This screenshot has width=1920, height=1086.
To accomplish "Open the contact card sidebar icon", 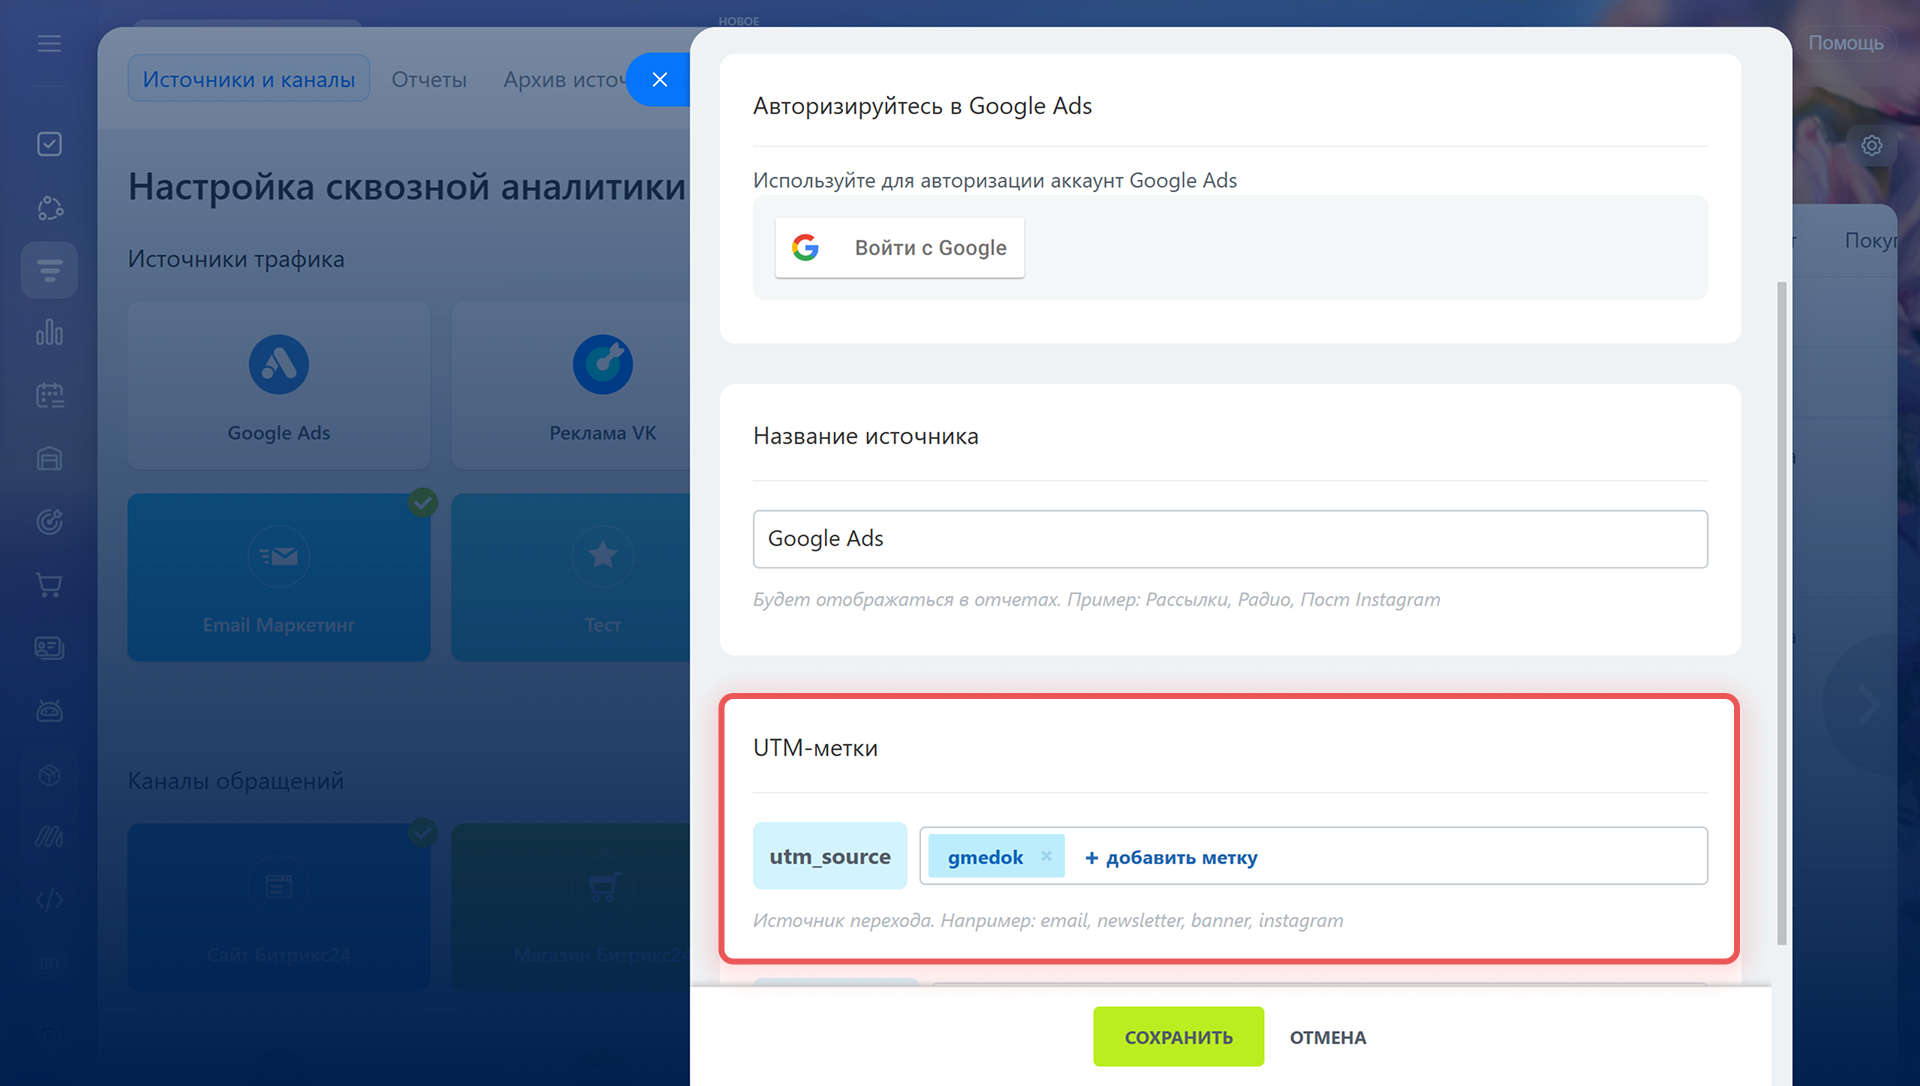I will [x=49, y=648].
